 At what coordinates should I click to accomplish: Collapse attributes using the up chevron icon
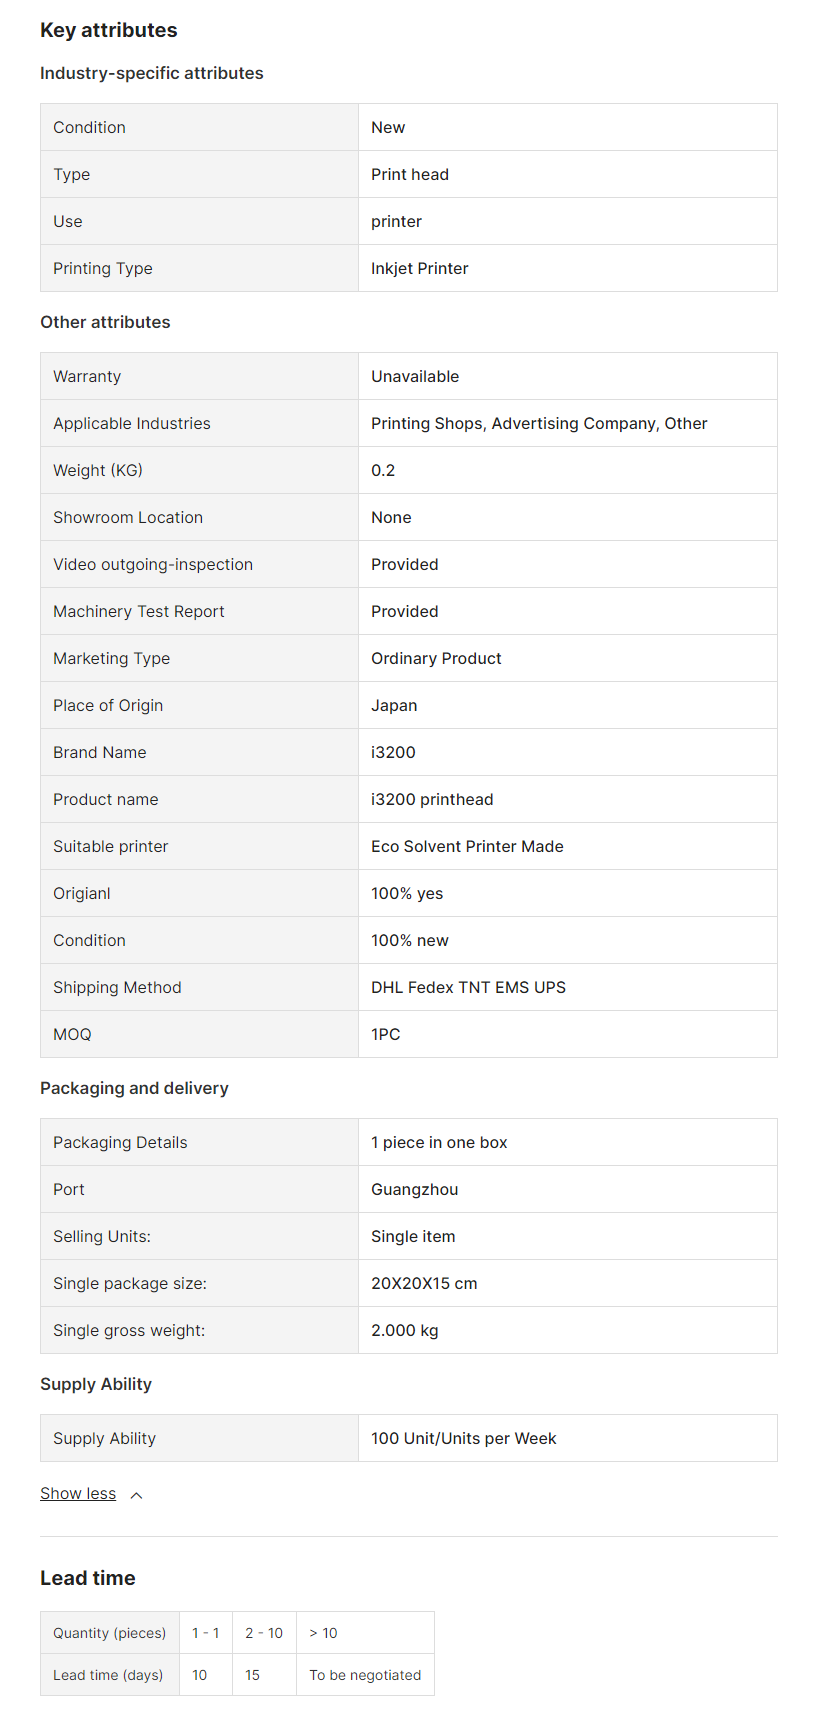point(137,1495)
